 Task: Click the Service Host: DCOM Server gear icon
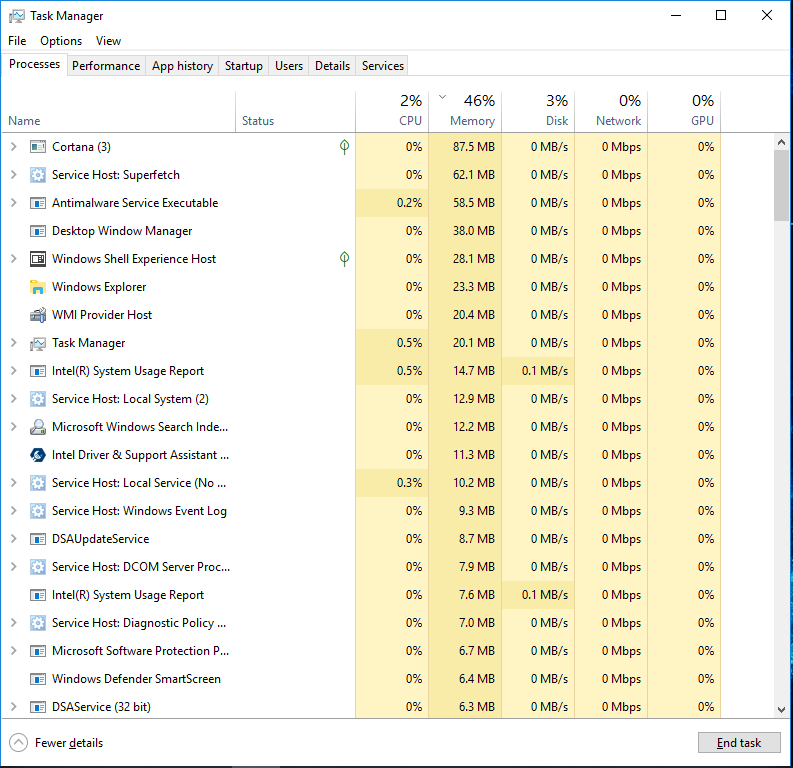37,567
